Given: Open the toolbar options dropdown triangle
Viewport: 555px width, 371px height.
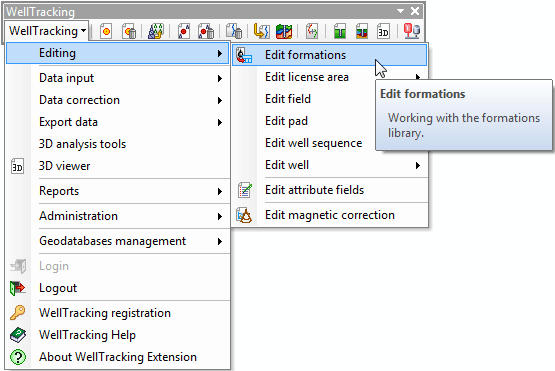Looking at the screenshot, I should tap(400, 11).
